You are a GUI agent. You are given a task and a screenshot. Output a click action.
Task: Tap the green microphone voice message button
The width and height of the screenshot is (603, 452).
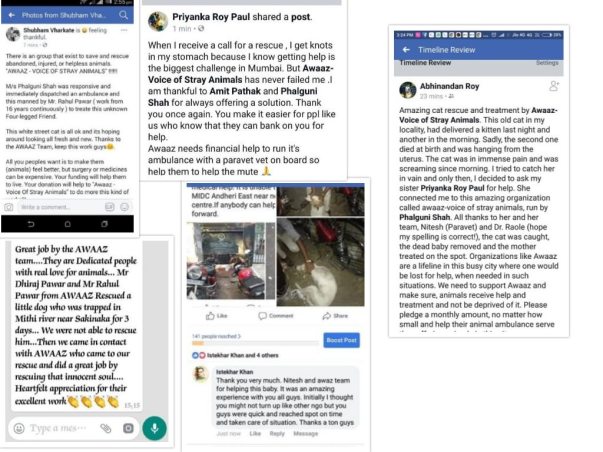pyautogui.click(x=154, y=428)
